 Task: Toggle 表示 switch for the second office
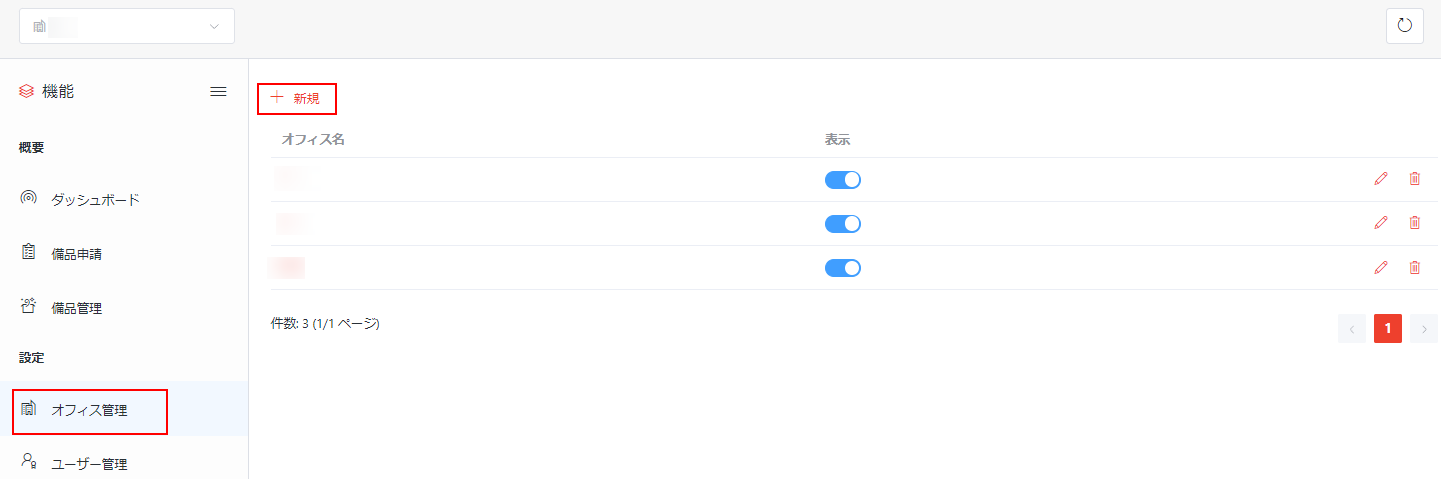843,224
